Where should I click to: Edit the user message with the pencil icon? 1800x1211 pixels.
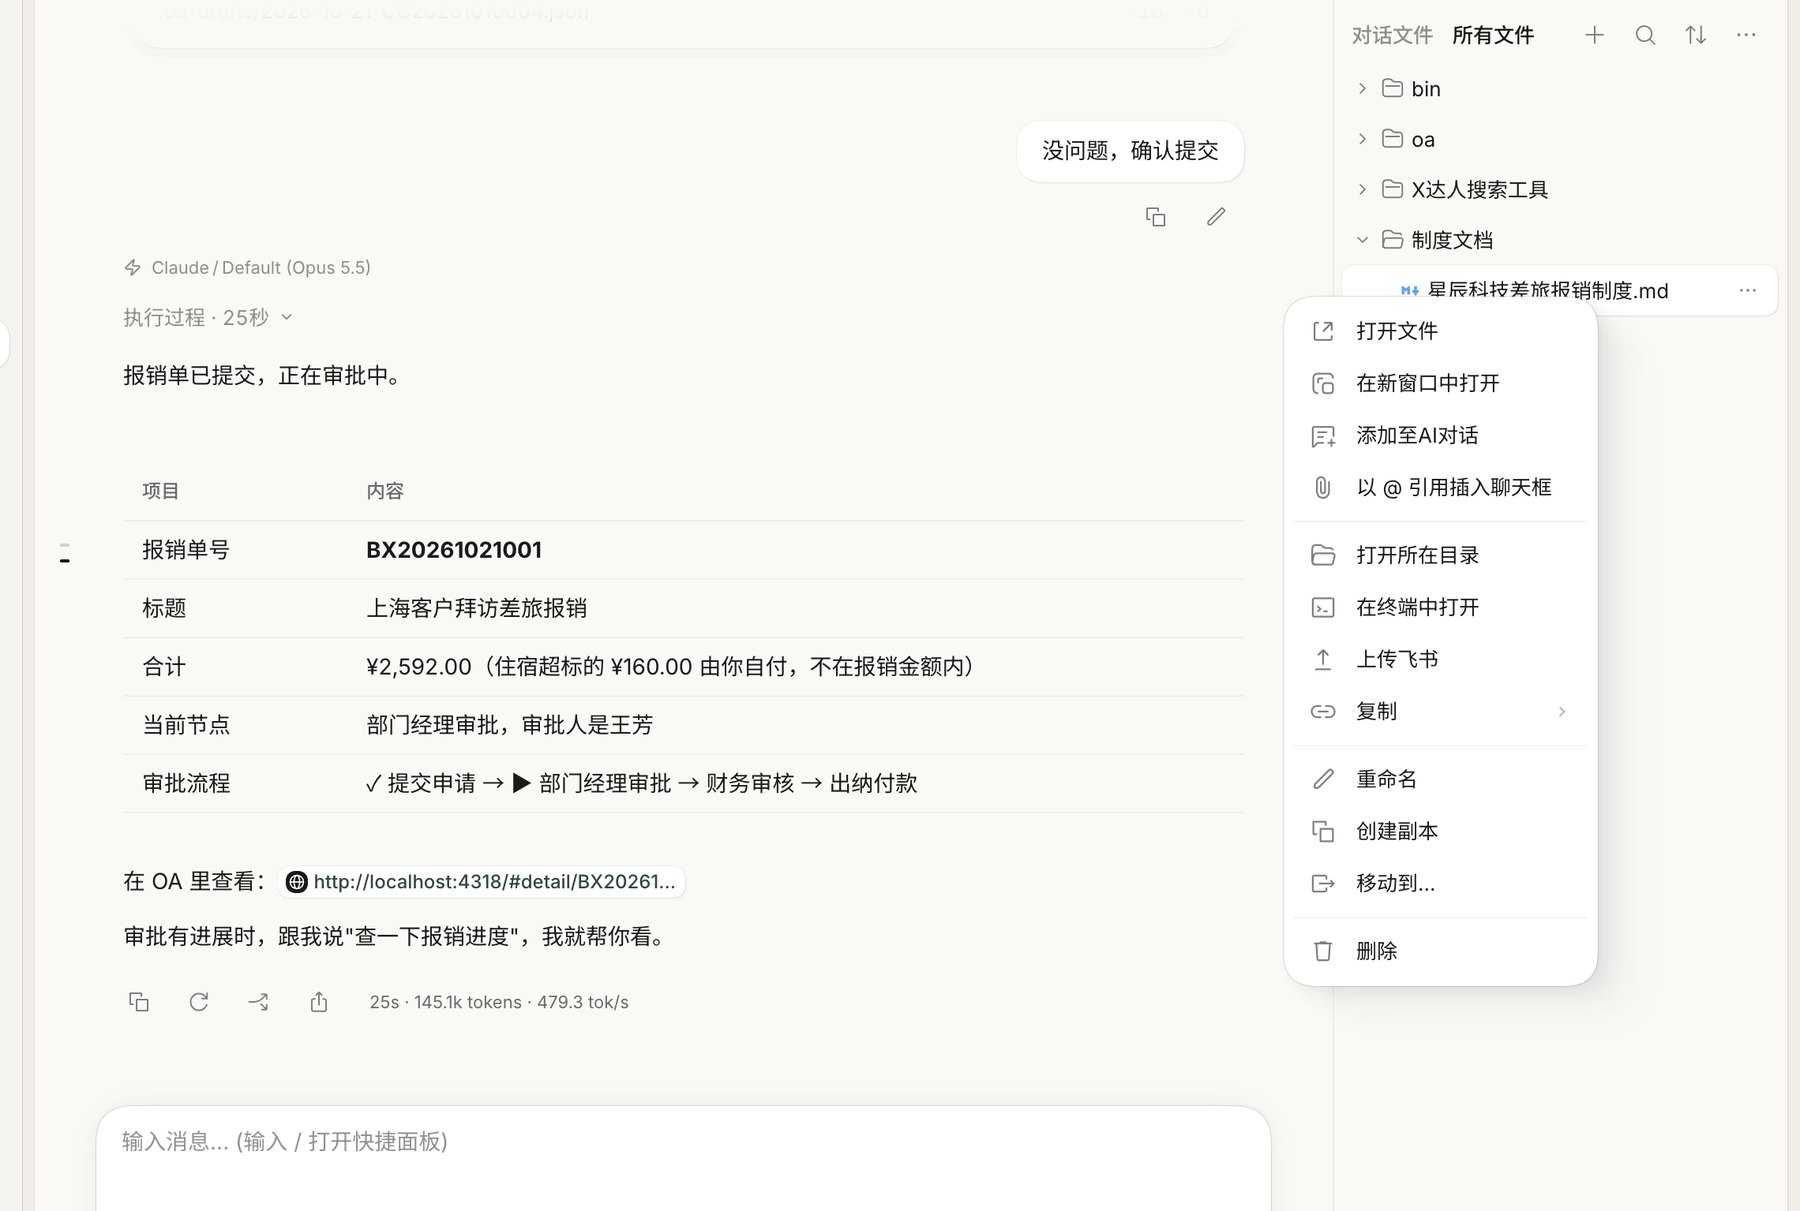[x=1215, y=217]
